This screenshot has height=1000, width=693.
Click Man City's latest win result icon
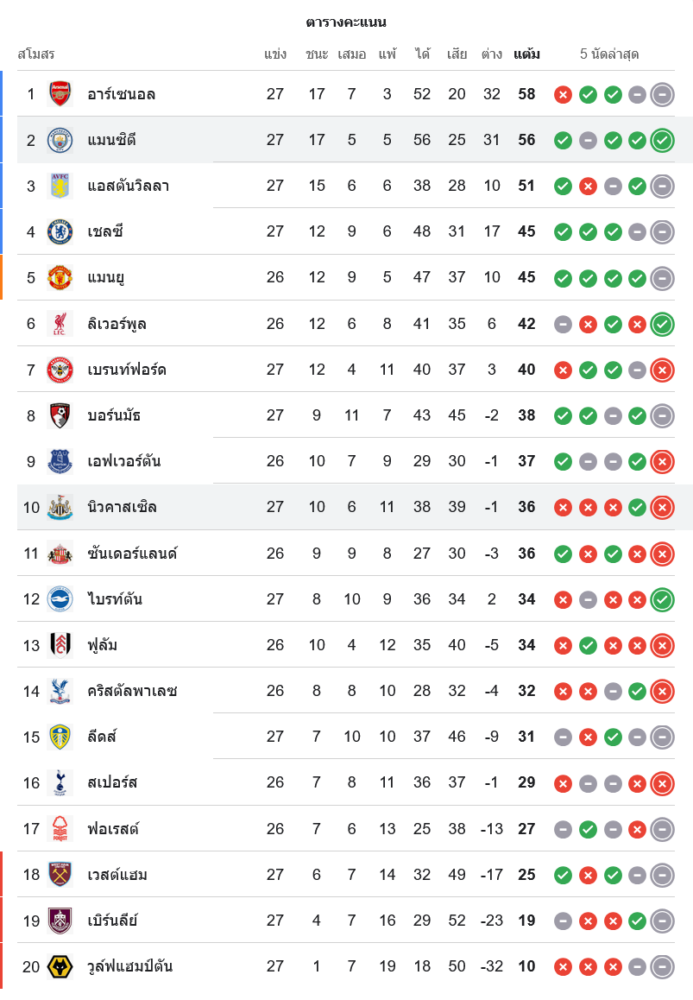(x=662, y=141)
